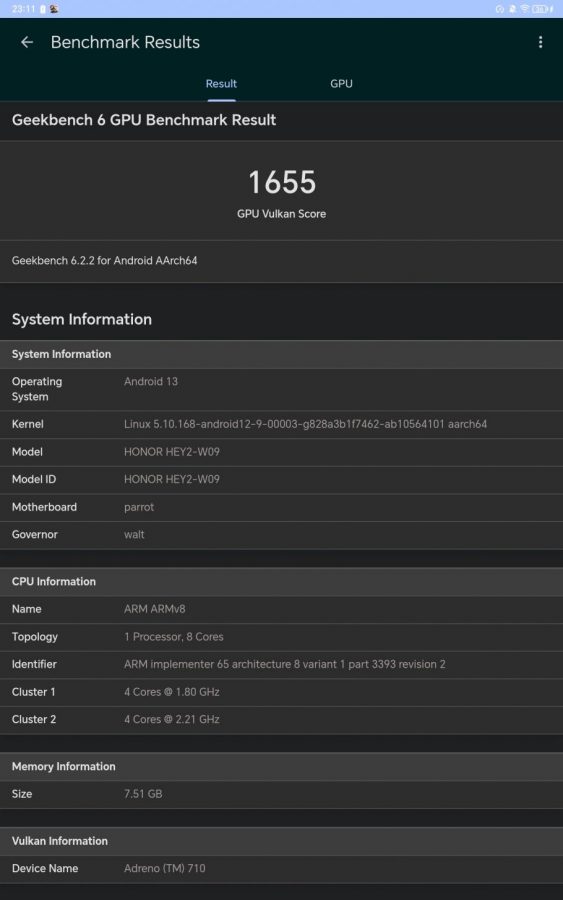Screen dimensions: 563x900
Task: Tap the white card icon beside the clock
Action: pyautogui.click(x=42, y=9)
